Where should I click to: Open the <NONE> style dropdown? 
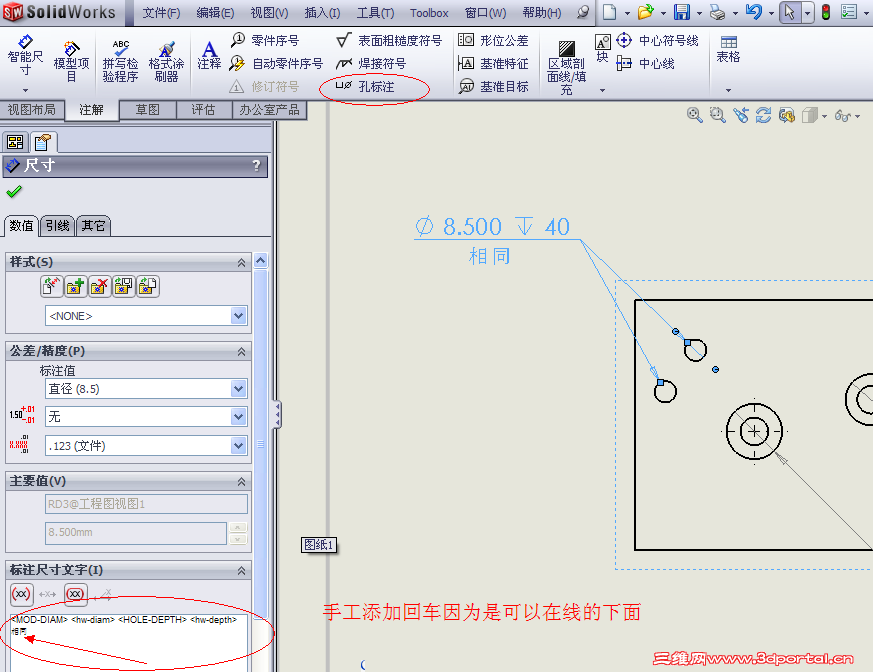(x=238, y=316)
